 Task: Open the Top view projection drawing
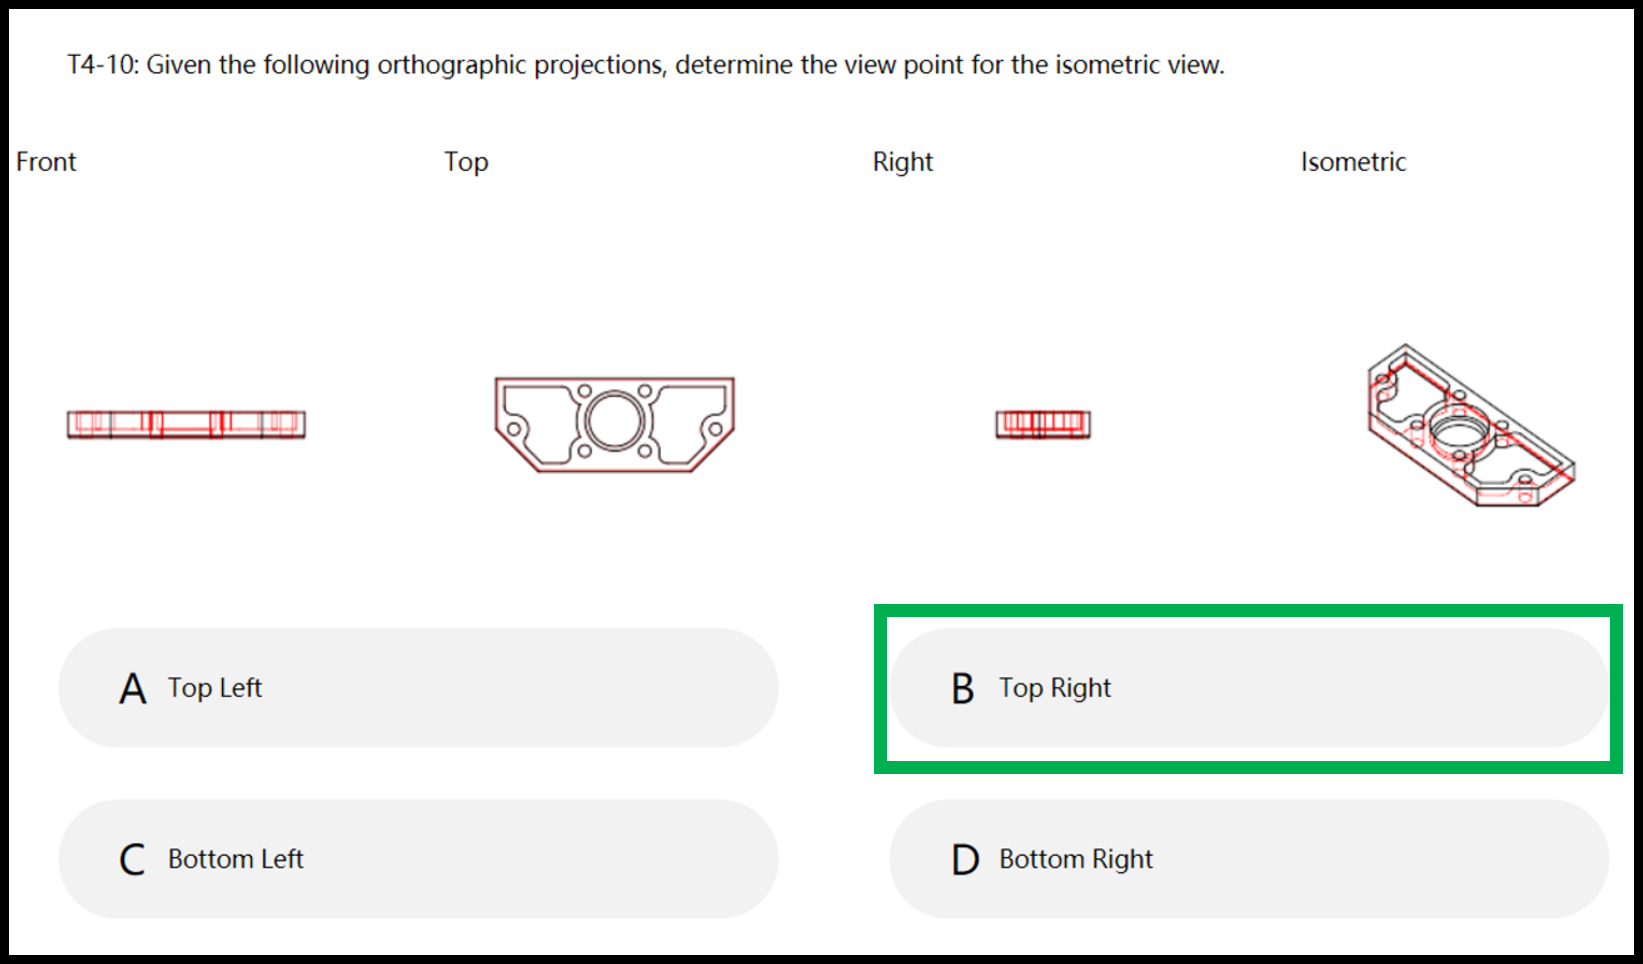615,424
